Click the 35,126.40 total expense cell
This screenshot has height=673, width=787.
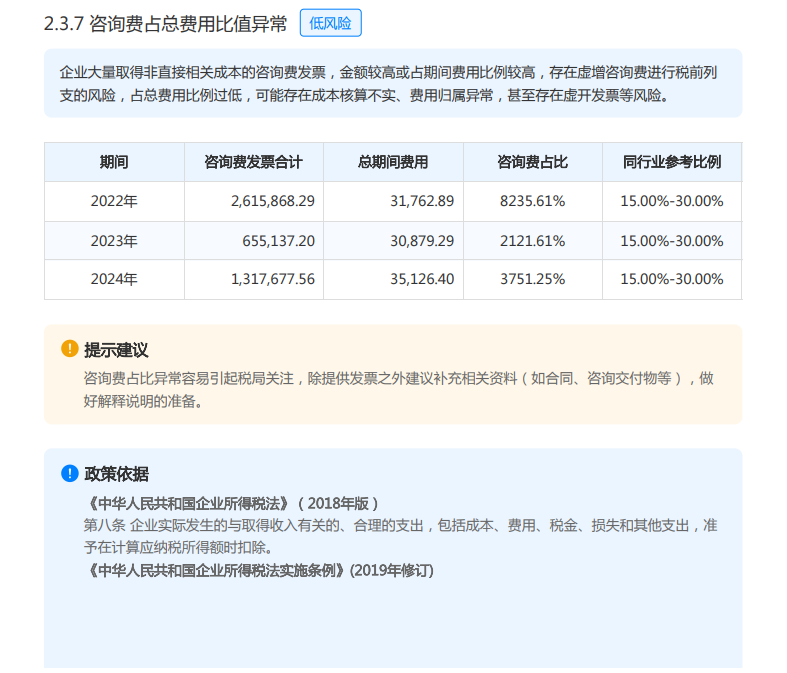pyautogui.click(x=422, y=280)
